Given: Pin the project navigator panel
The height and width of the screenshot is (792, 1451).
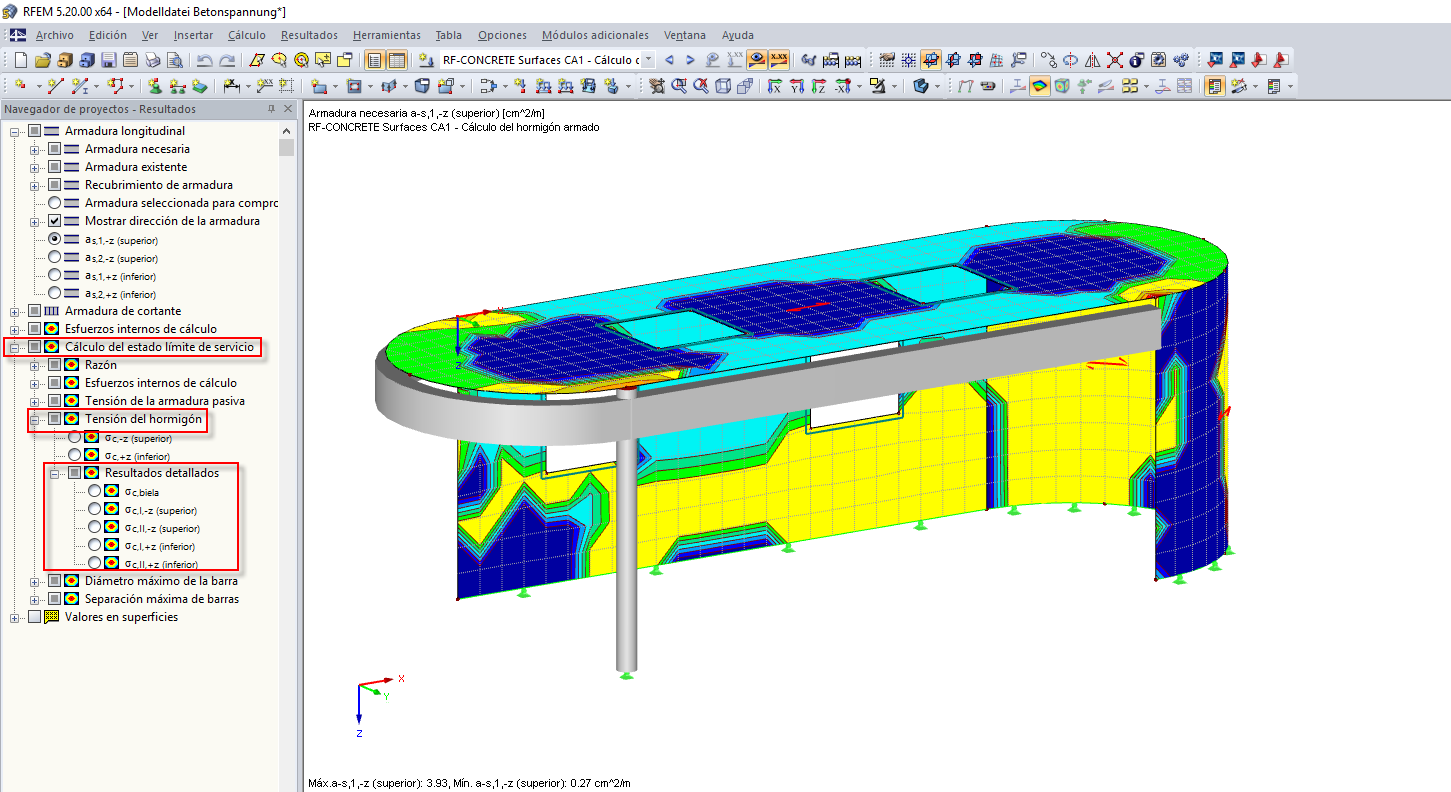Looking at the screenshot, I should coord(271,109).
